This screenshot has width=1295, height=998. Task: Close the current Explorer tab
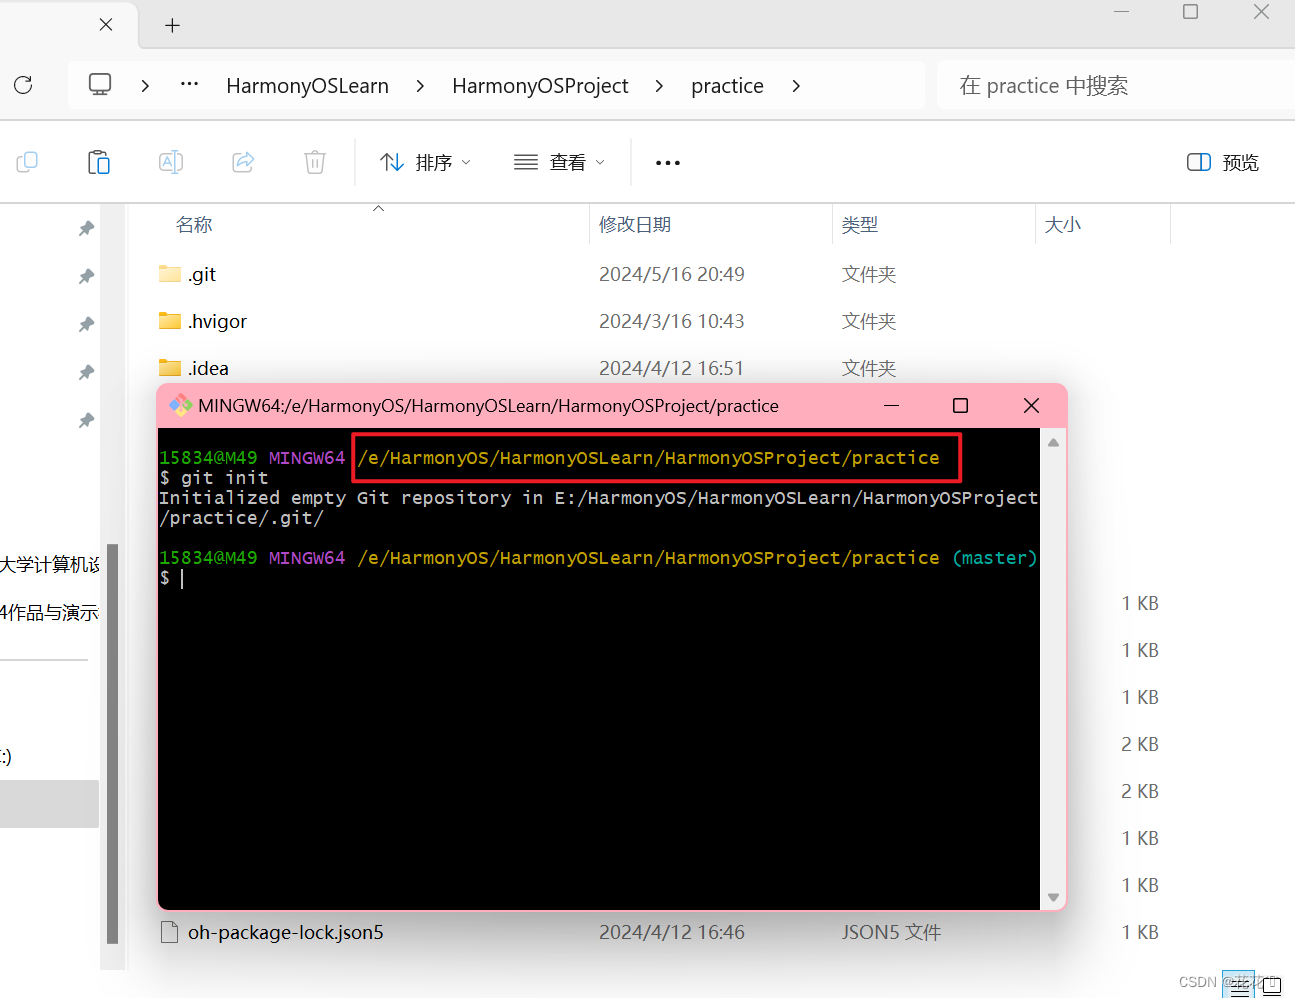tap(106, 24)
